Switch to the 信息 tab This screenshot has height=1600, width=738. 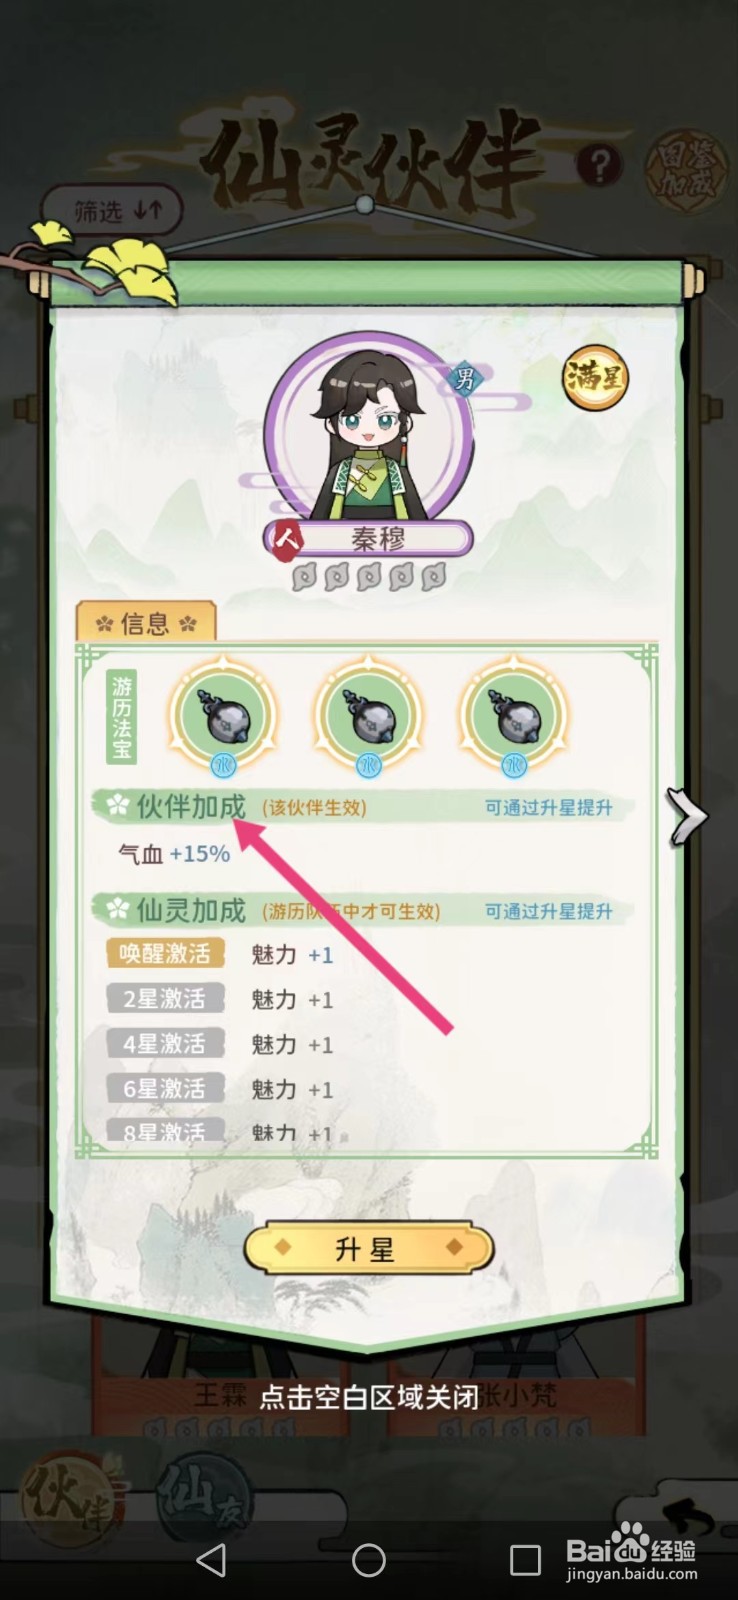[146, 623]
